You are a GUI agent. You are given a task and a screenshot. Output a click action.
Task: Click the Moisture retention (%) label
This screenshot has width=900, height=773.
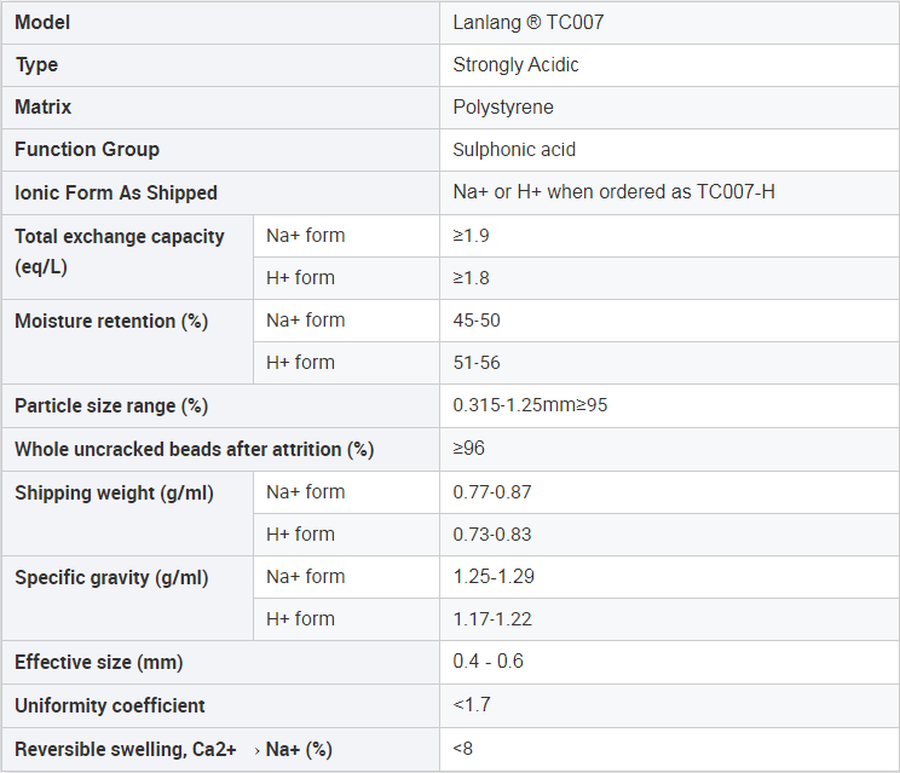click(x=111, y=321)
